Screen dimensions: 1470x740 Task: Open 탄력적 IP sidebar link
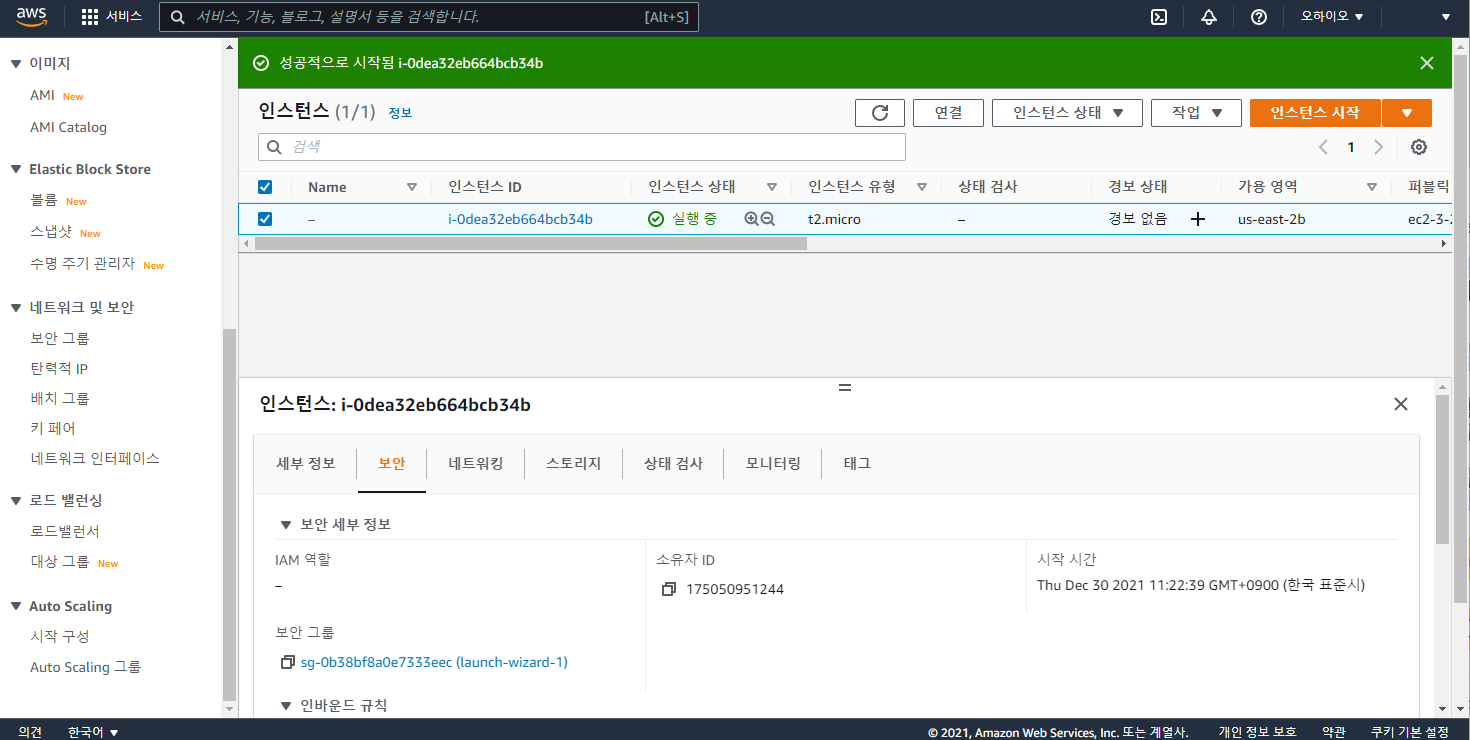pyautogui.click(x=59, y=369)
